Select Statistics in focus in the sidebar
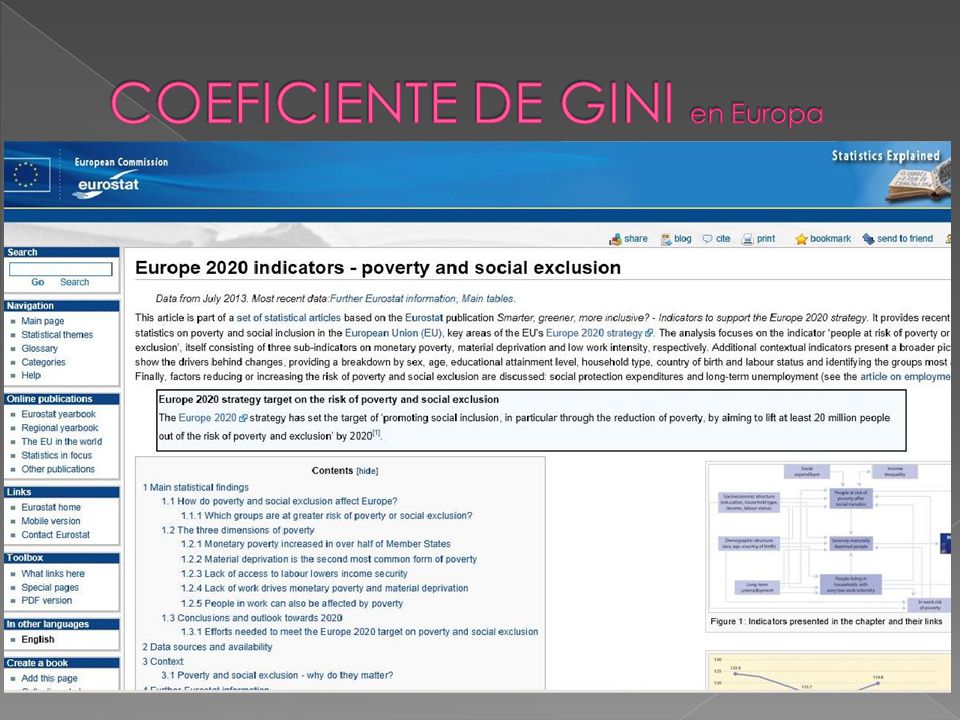This screenshot has height=720, width=960. (56, 456)
